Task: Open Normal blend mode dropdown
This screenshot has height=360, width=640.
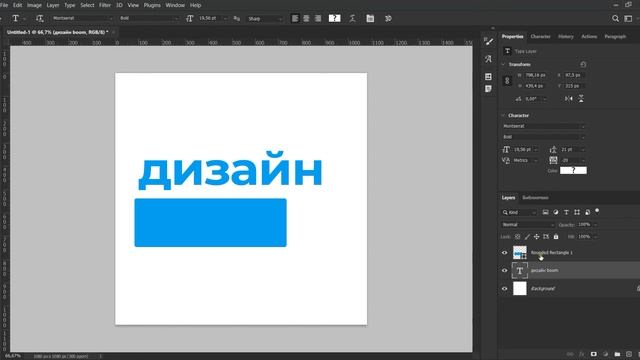Action: [528, 225]
